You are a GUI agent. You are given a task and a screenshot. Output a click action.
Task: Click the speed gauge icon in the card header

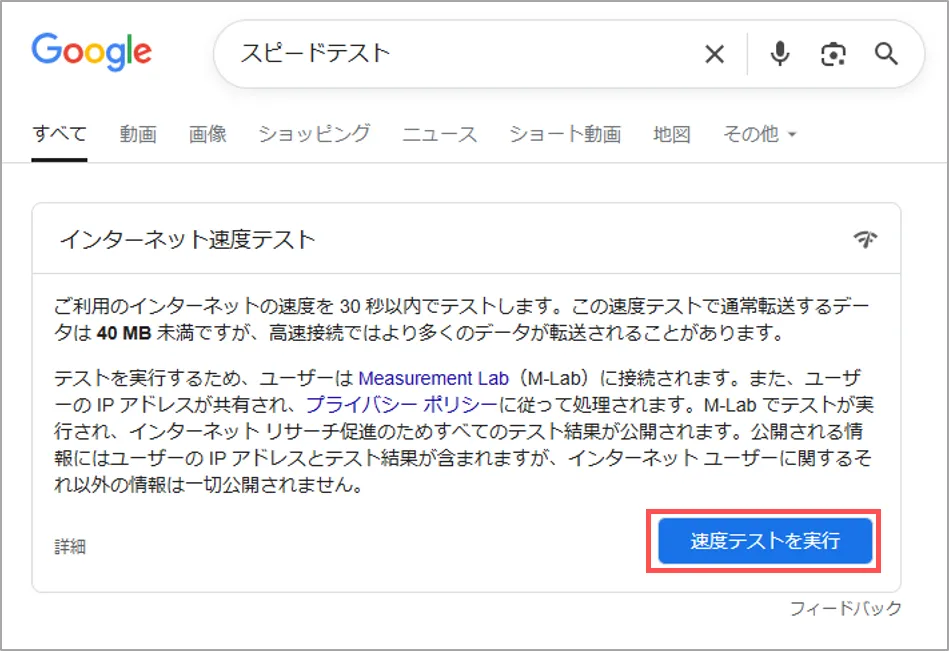pos(866,238)
